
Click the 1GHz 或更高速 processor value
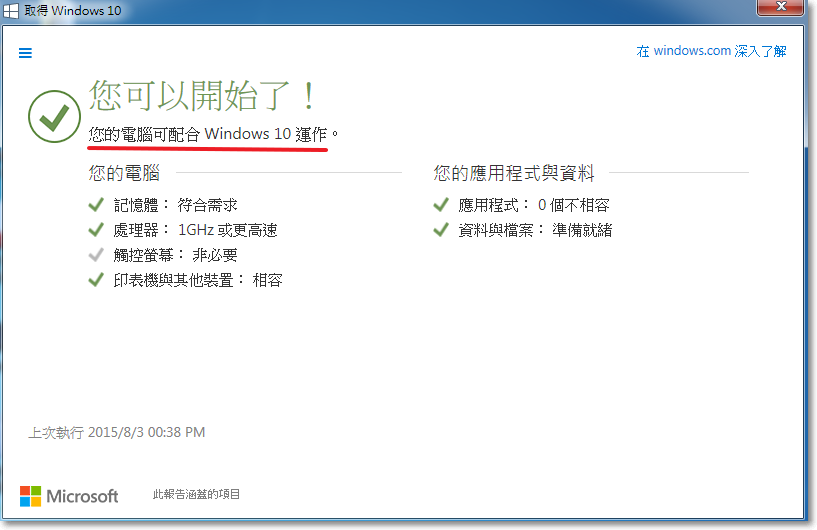pyautogui.click(x=227, y=230)
